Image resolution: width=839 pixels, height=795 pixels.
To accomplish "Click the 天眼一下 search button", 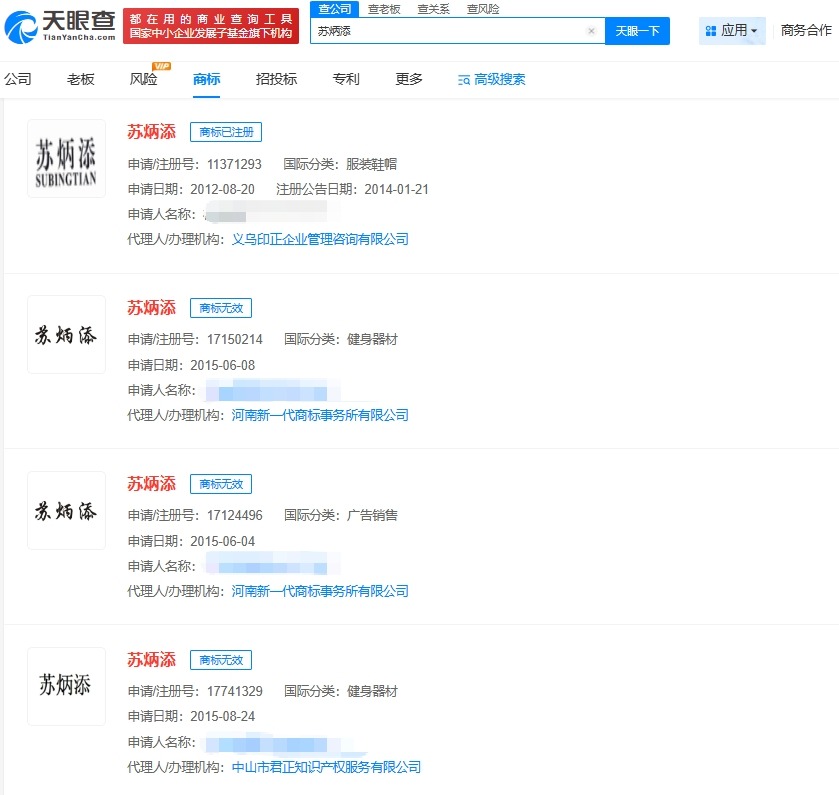I will coord(638,31).
